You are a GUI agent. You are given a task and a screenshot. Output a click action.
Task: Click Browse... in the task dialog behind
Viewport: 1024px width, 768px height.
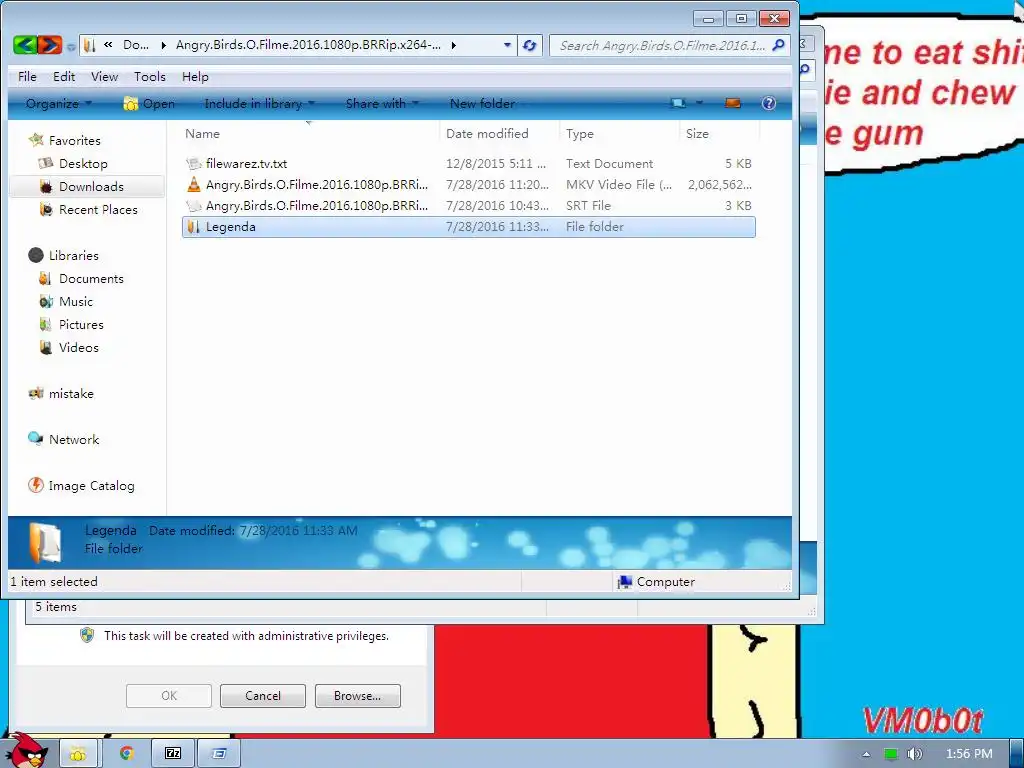[357, 696]
